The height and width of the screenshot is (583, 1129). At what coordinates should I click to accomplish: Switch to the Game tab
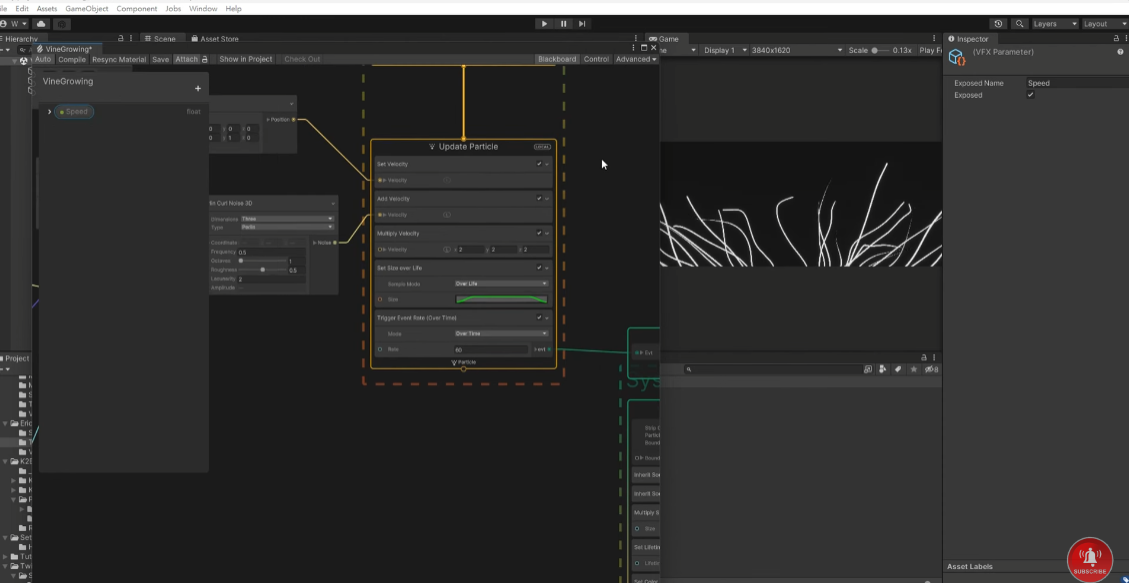668,39
